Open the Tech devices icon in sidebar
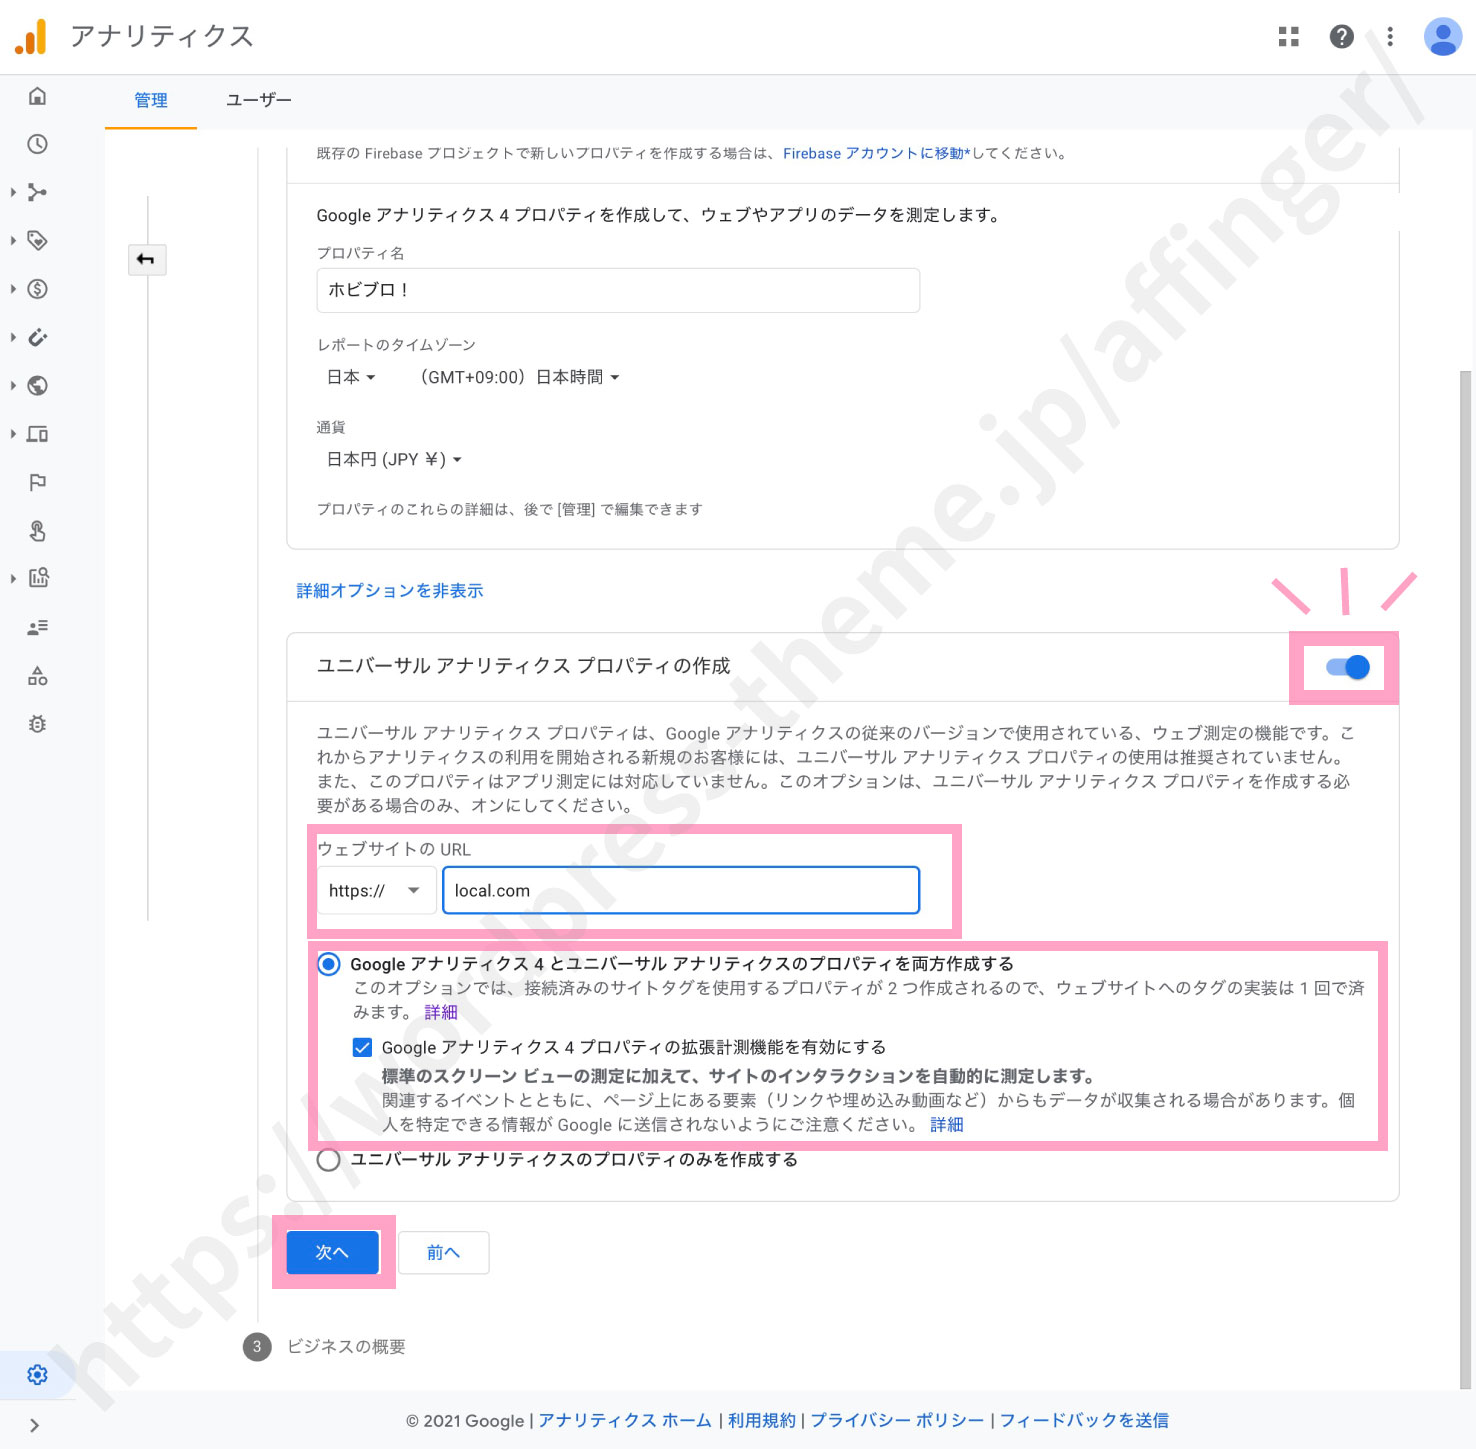 click(x=37, y=434)
